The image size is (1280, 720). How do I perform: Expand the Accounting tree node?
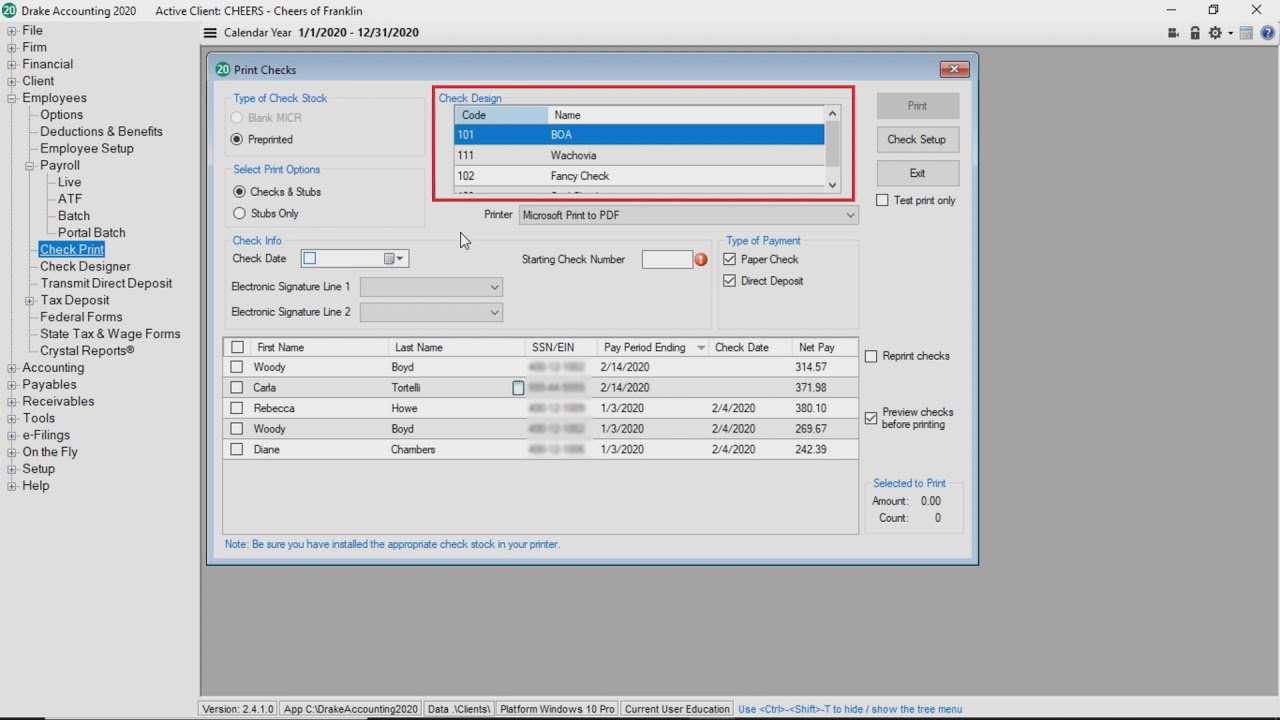pyautogui.click(x=12, y=368)
